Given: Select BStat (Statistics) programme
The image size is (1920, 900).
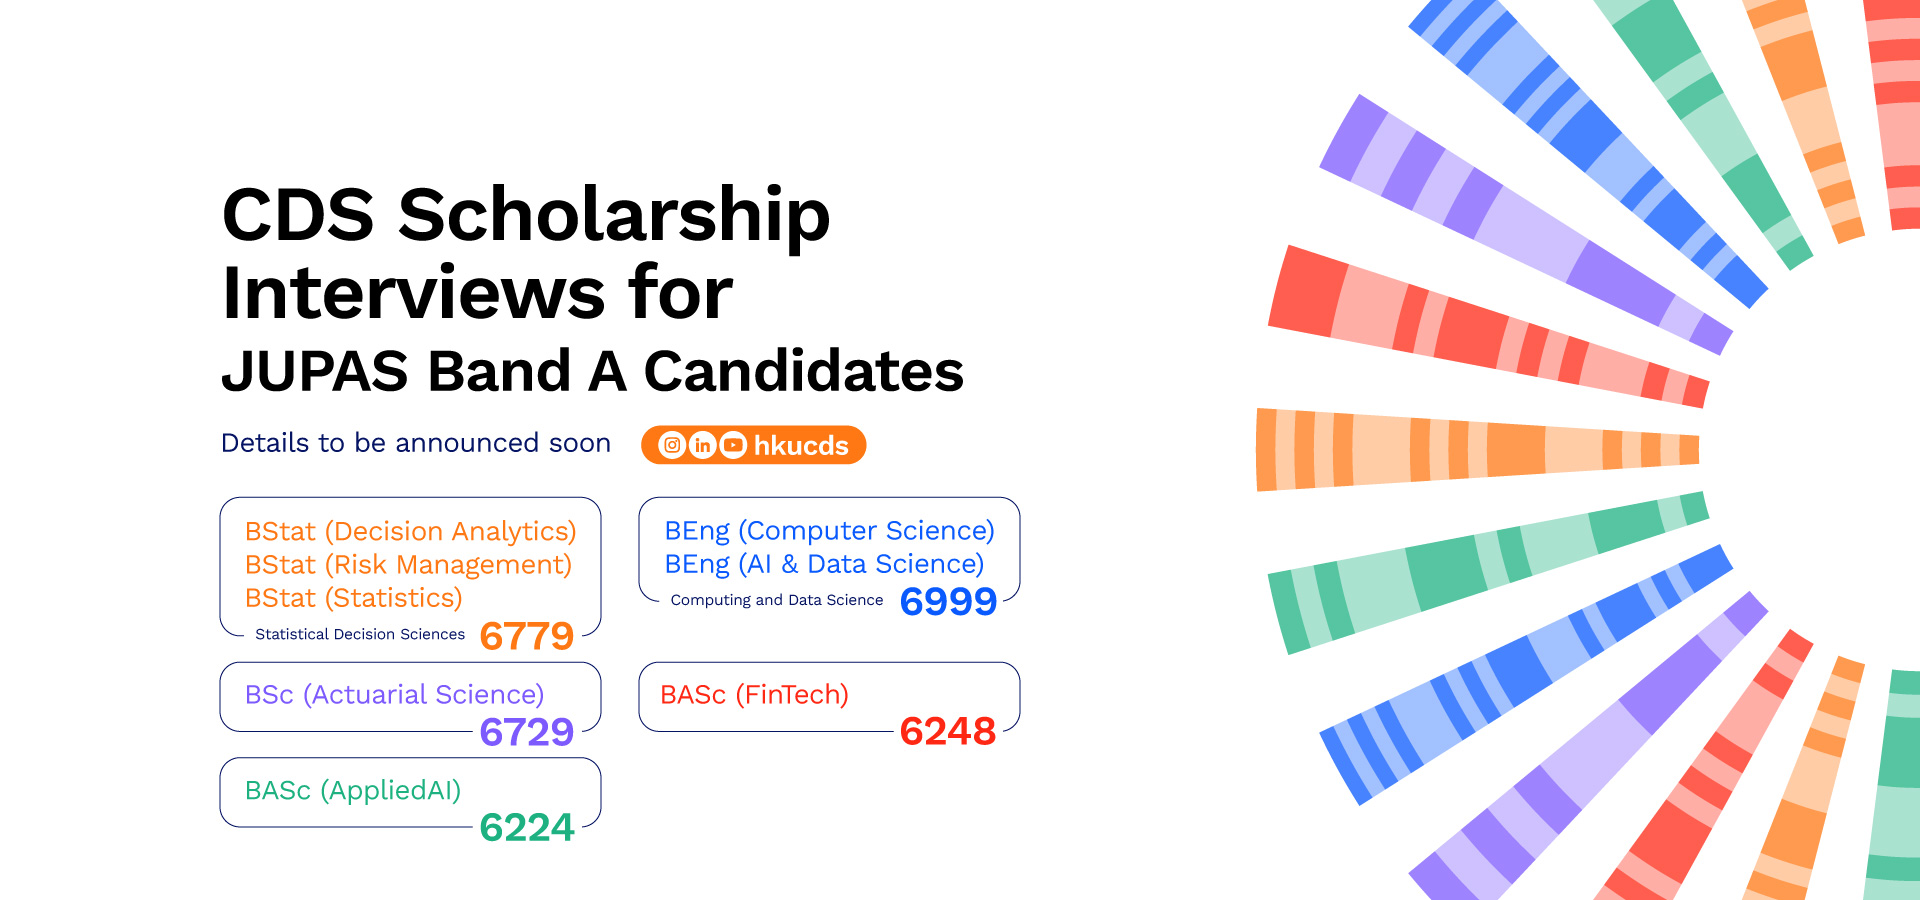Looking at the screenshot, I should coord(354,598).
